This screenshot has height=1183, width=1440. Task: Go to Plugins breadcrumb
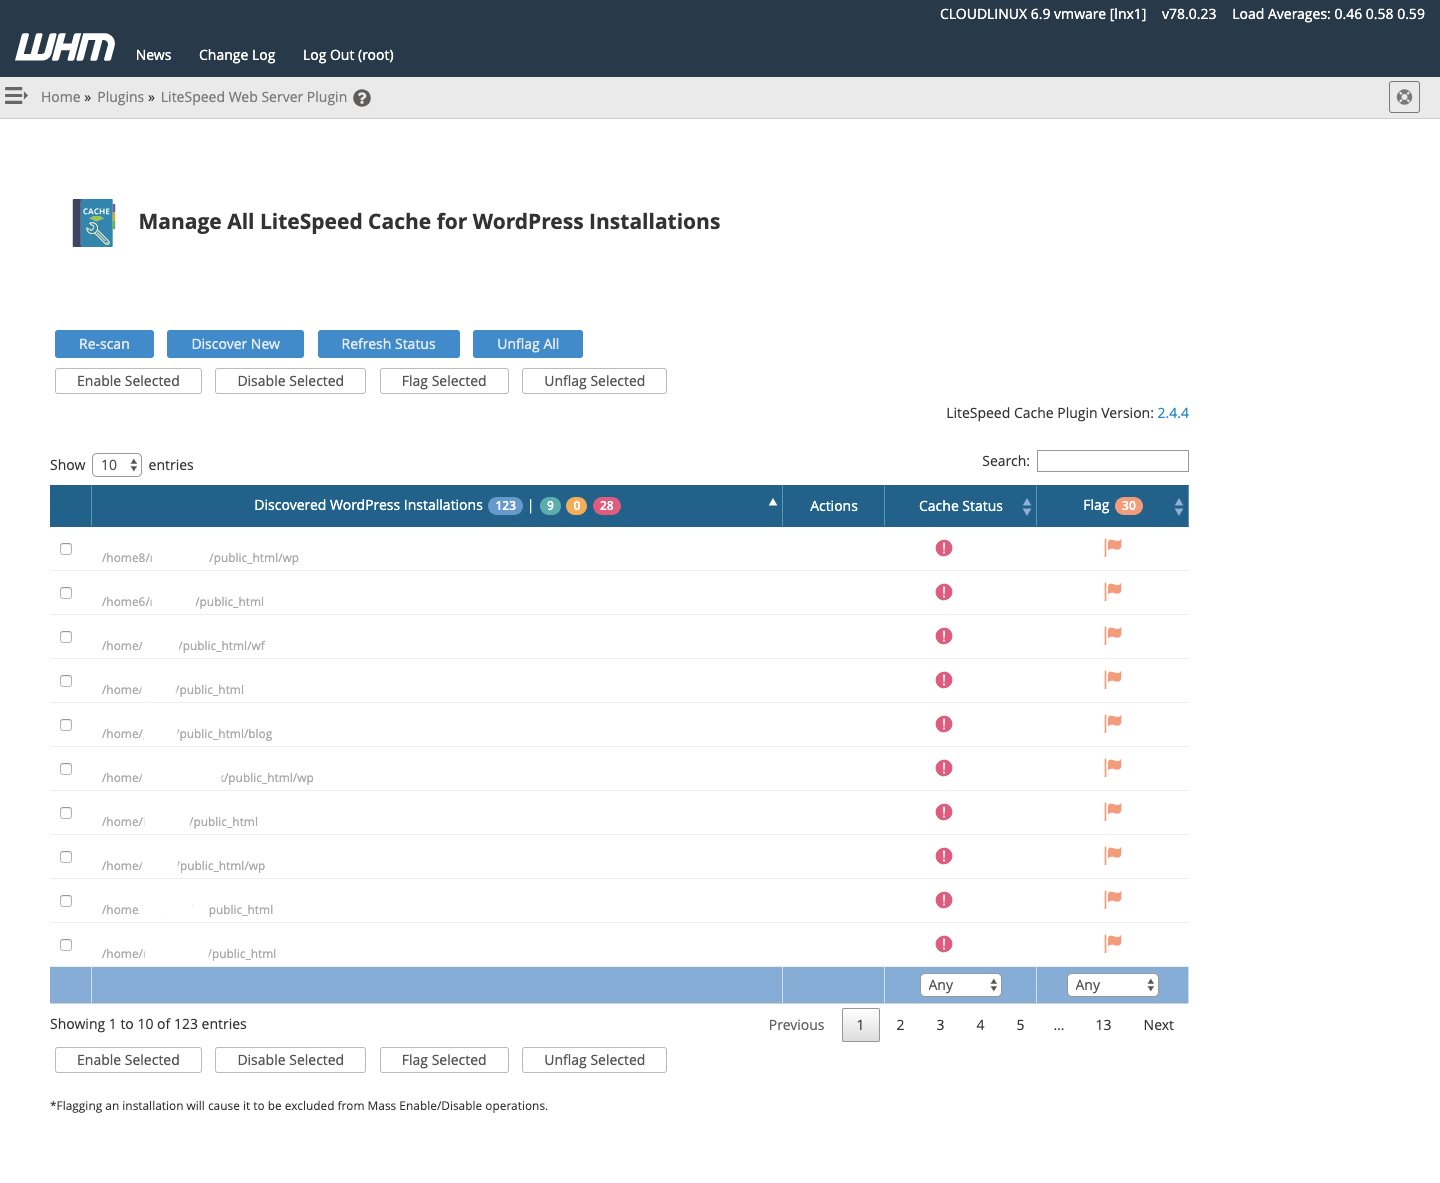coord(121,97)
